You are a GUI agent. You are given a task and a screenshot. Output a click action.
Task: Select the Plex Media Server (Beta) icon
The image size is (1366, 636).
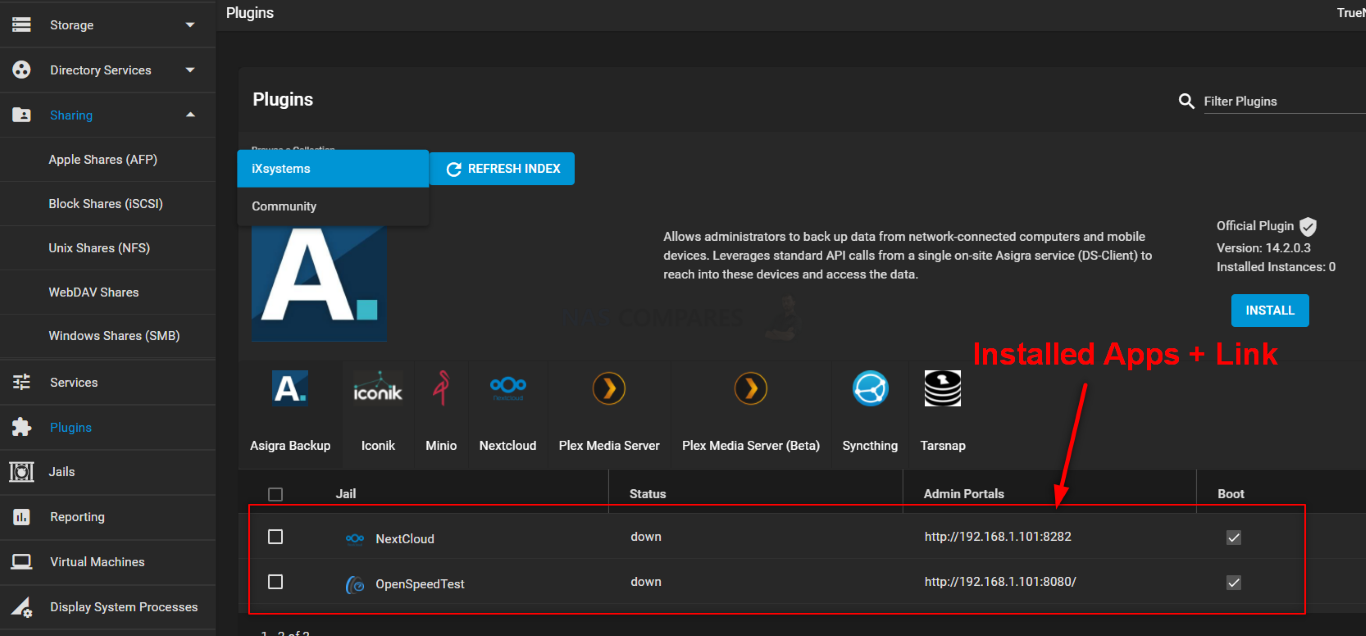[x=751, y=388]
